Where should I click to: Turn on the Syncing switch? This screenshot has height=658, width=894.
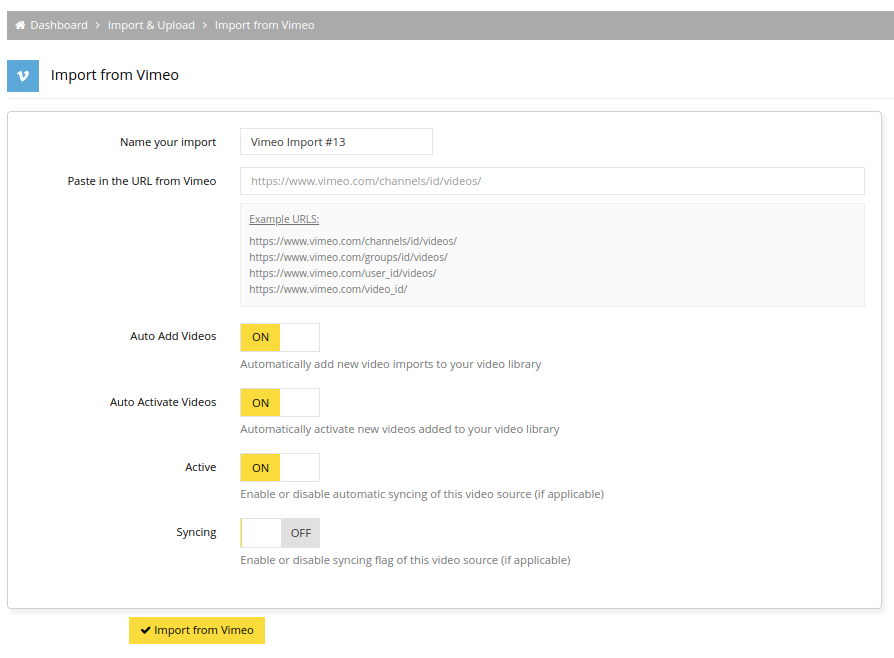click(x=280, y=533)
